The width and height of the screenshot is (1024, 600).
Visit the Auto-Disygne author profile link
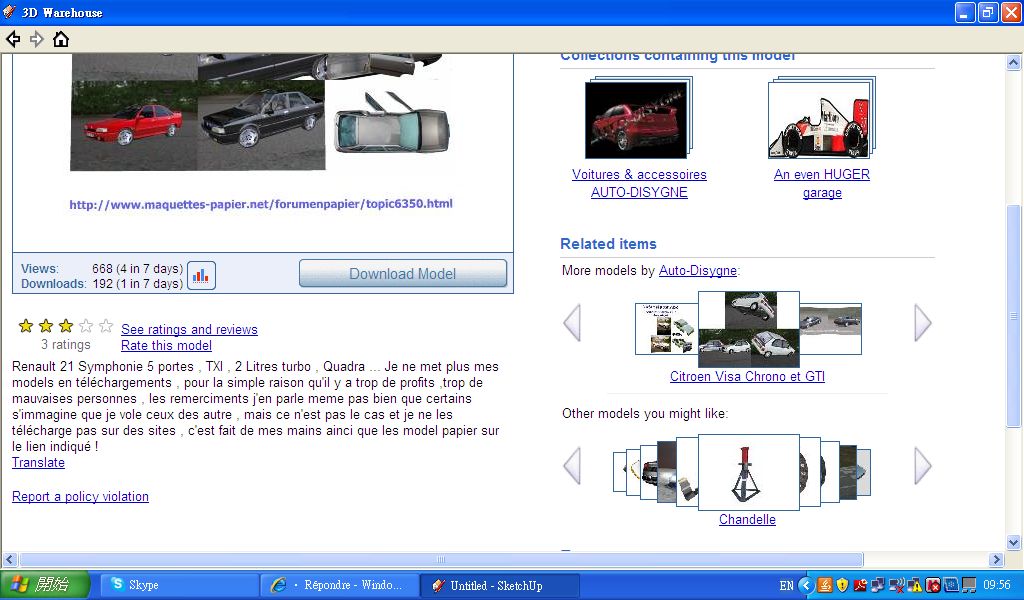[697, 270]
